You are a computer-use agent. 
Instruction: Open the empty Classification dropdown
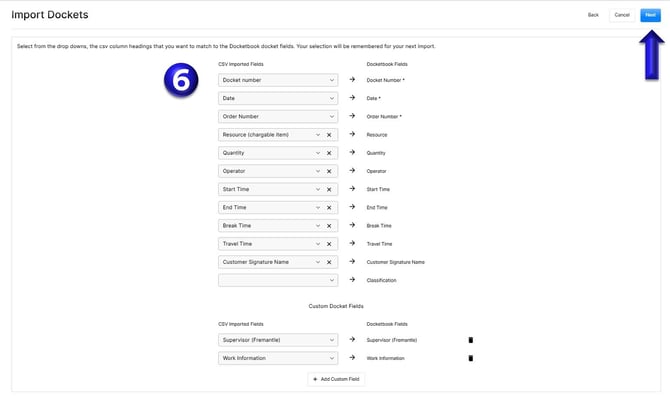(278, 280)
